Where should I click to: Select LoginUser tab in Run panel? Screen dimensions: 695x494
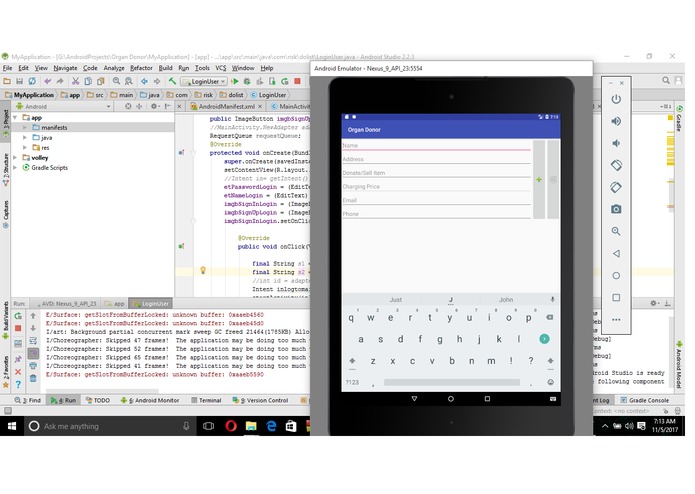click(x=151, y=304)
